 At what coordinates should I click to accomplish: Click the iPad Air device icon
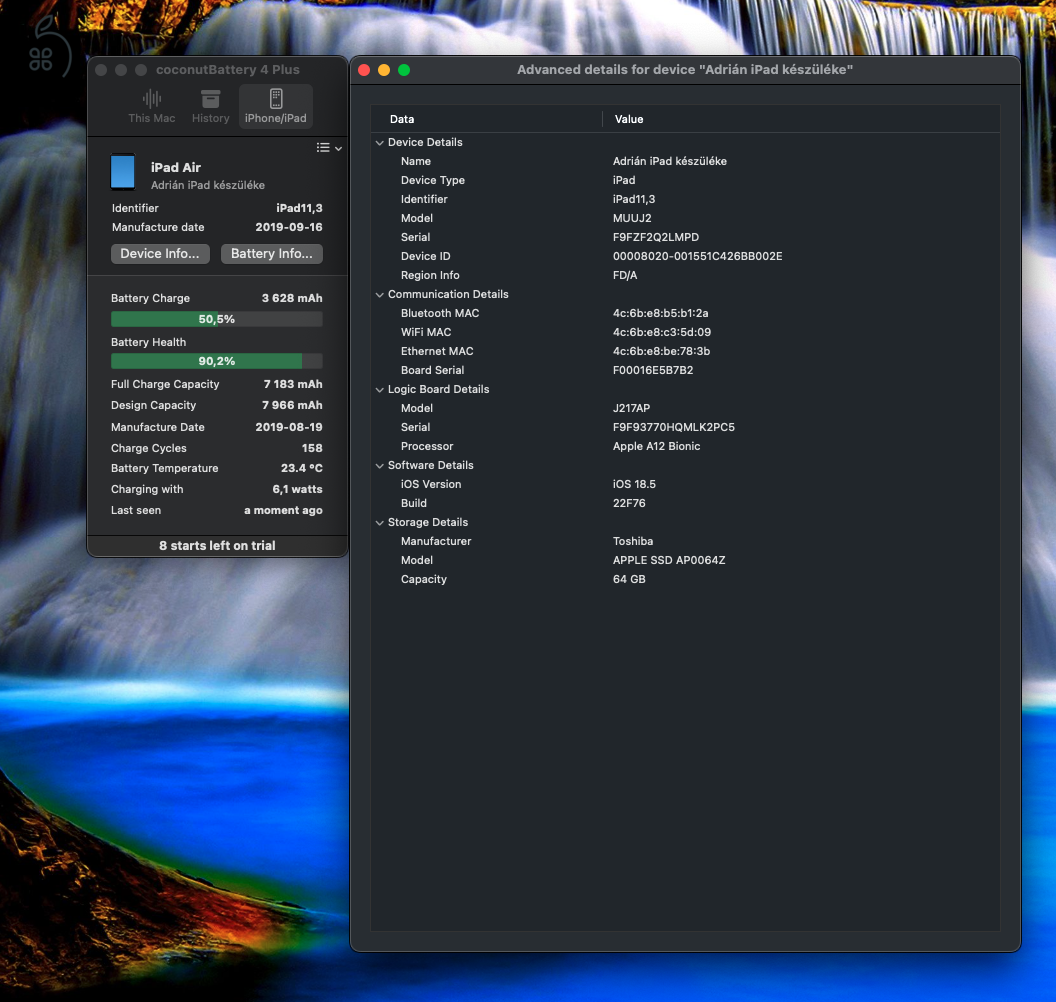123,172
